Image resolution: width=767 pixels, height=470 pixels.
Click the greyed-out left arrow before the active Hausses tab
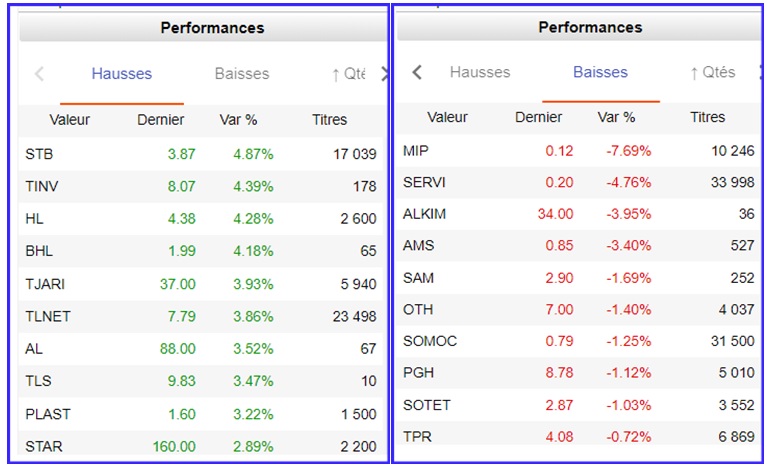(x=40, y=74)
